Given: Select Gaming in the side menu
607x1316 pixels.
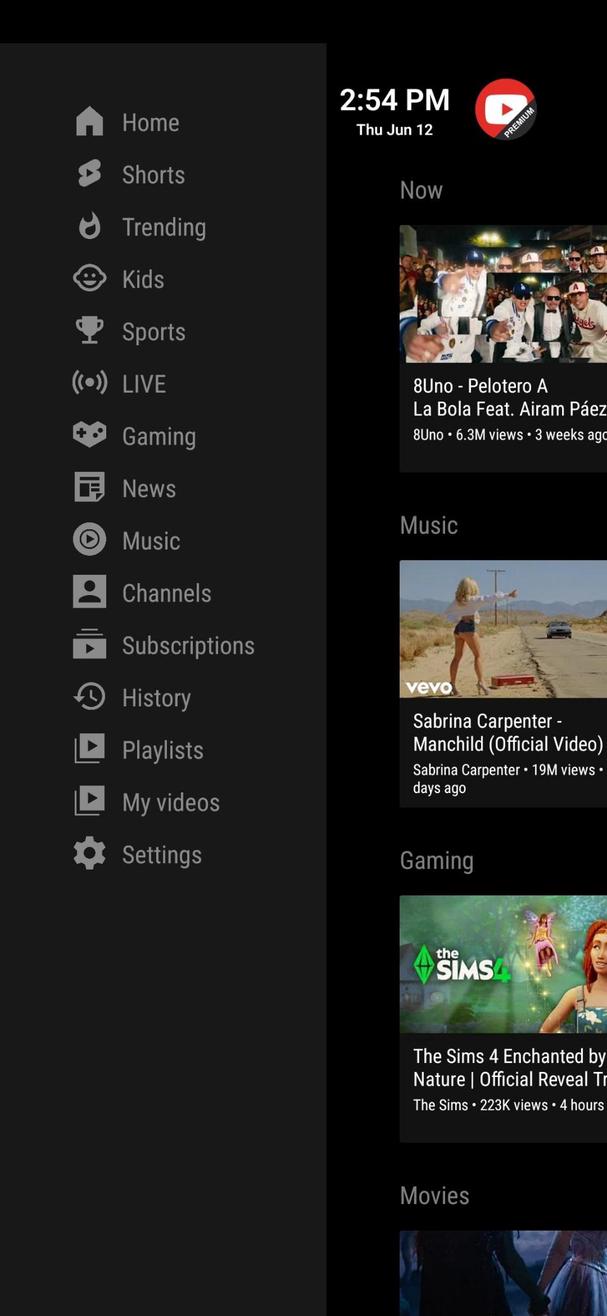Looking at the screenshot, I should (x=159, y=437).
